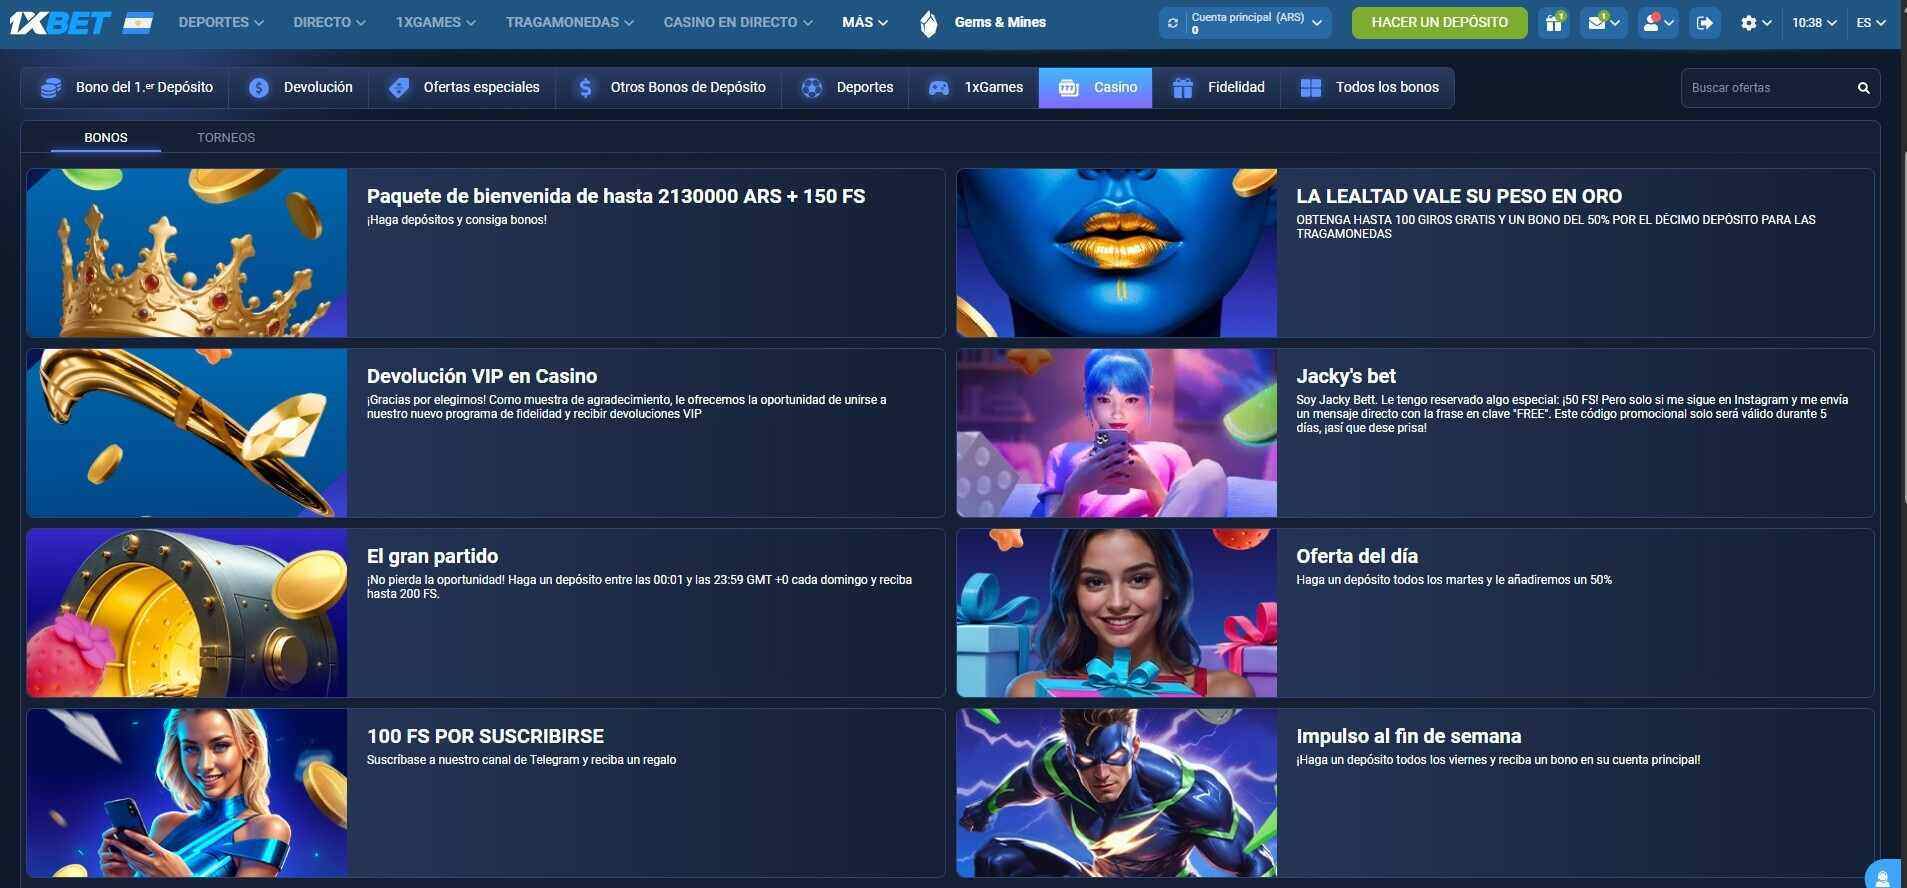Click the golden hook VIP cashback image
This screenshot has width=1907, height=888.
coord(187,433)
